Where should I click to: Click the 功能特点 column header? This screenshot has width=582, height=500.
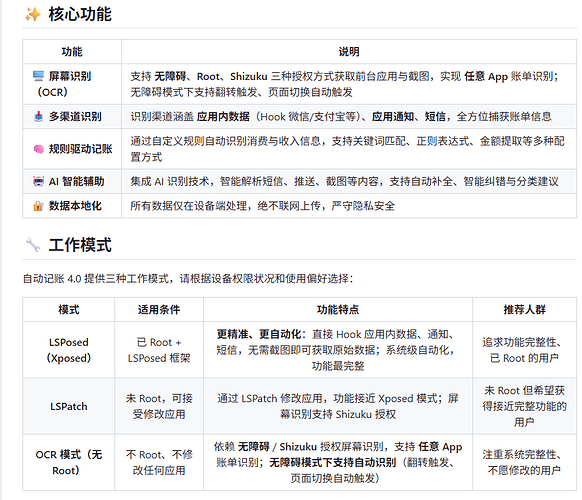point(338,310)
